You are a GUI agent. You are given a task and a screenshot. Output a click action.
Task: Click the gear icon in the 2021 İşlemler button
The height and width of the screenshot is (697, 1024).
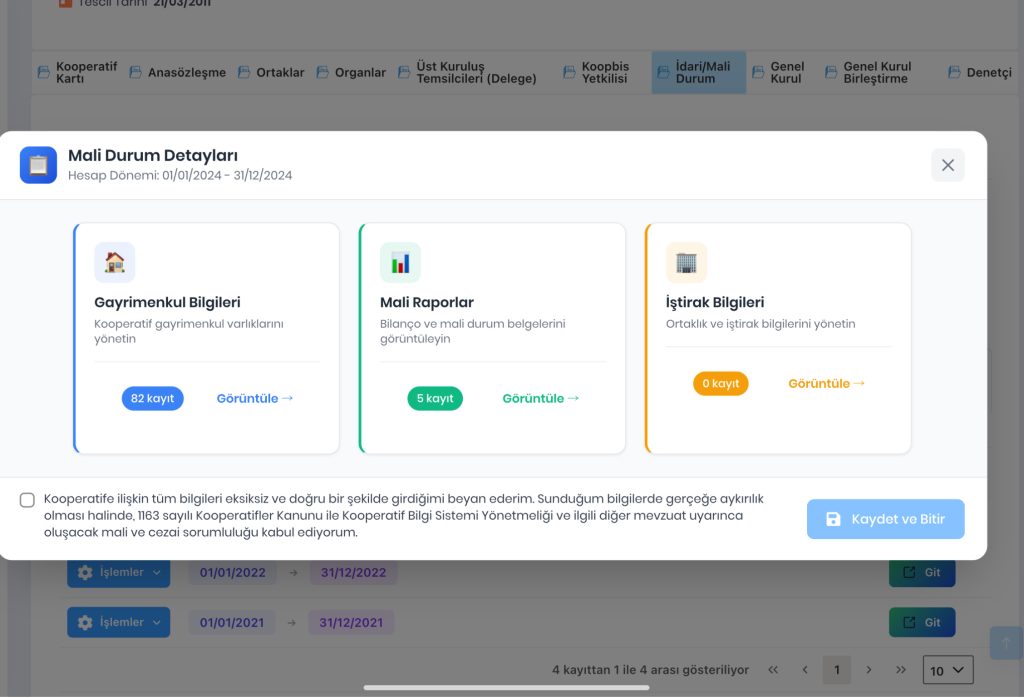(x=85, y=623)
